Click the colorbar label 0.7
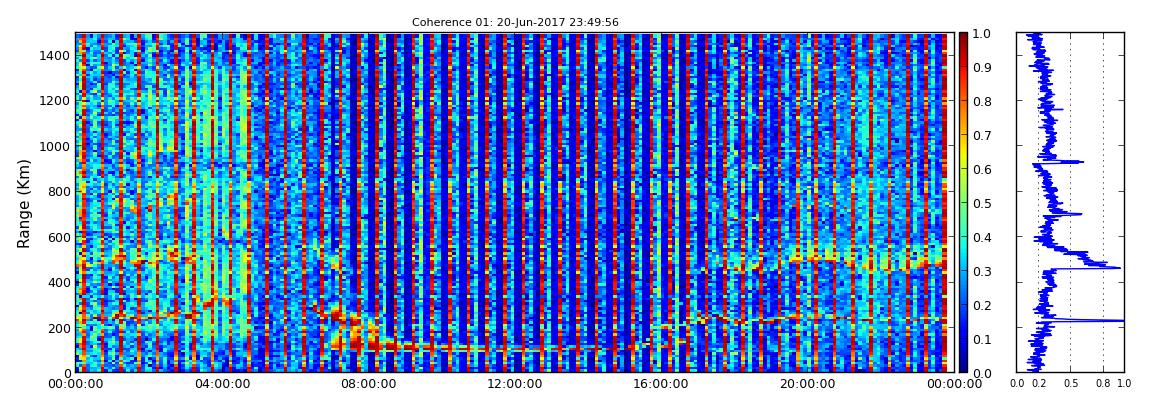This screenshot has height=407, width=1150. tap(984, 135)
